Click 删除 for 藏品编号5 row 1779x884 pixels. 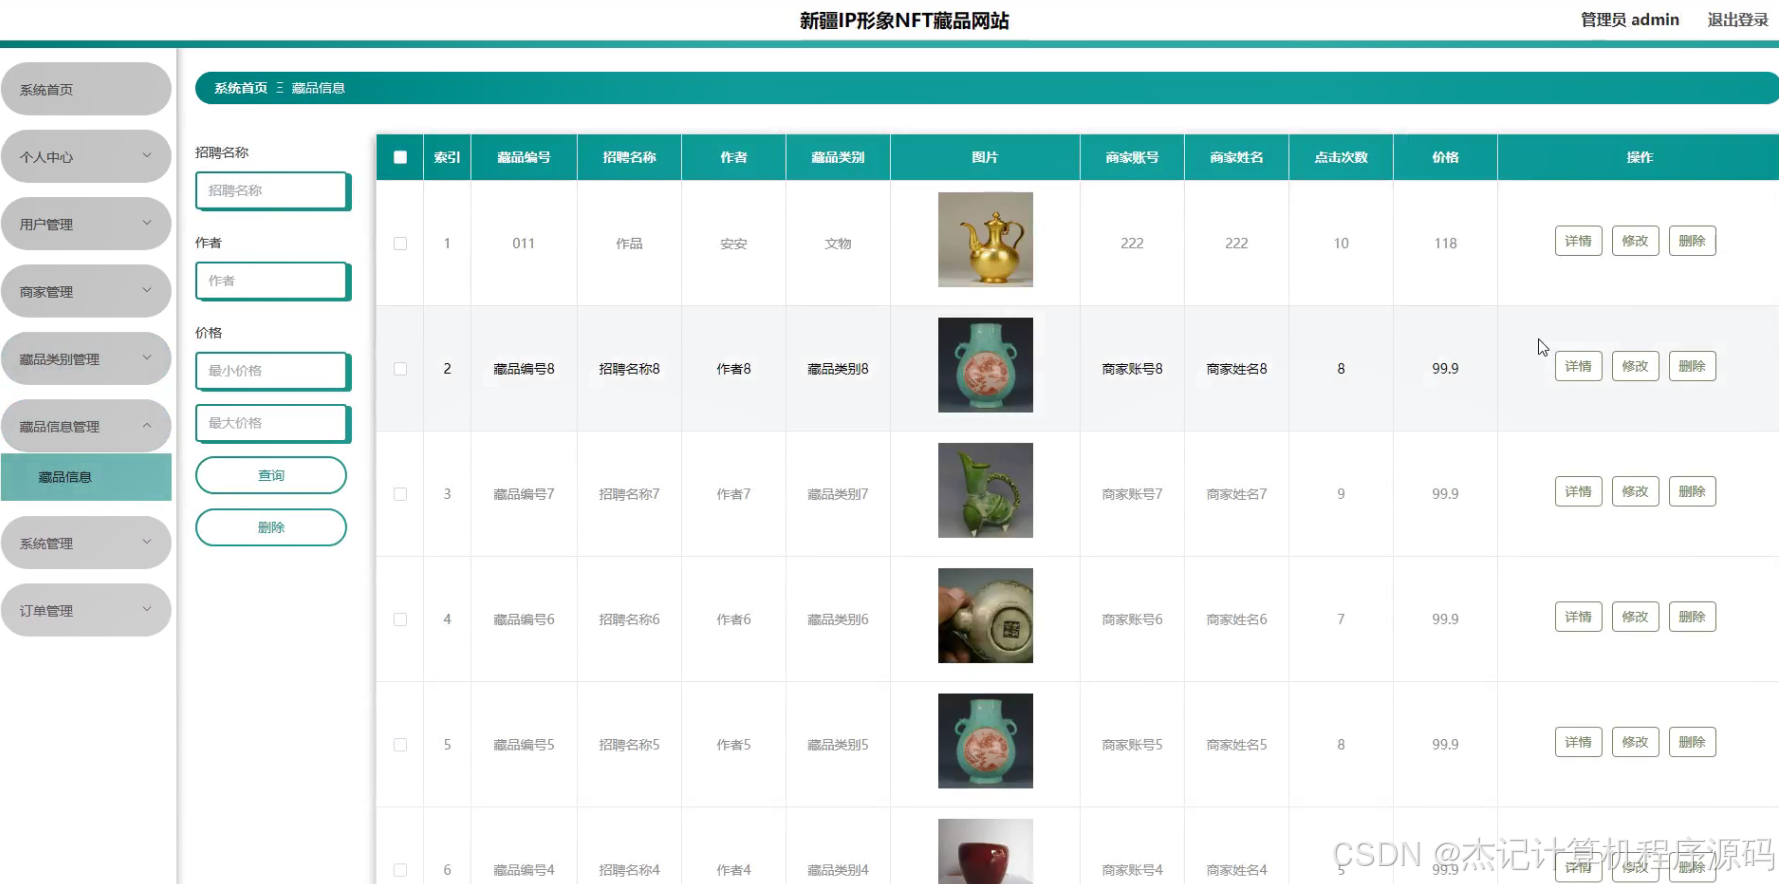(x=1692, y=742)
